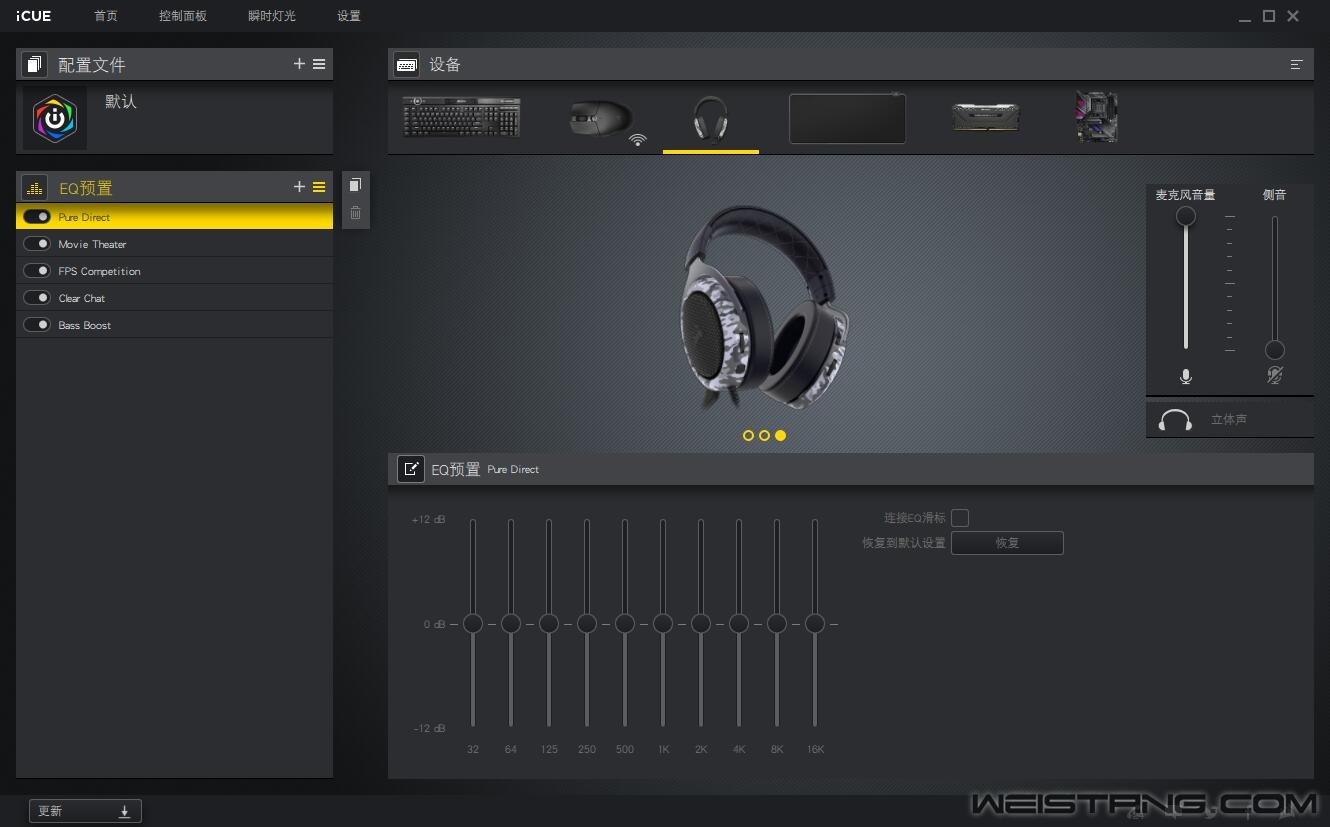
Task: Select the wireless mouse device
Action: (607, 121)
